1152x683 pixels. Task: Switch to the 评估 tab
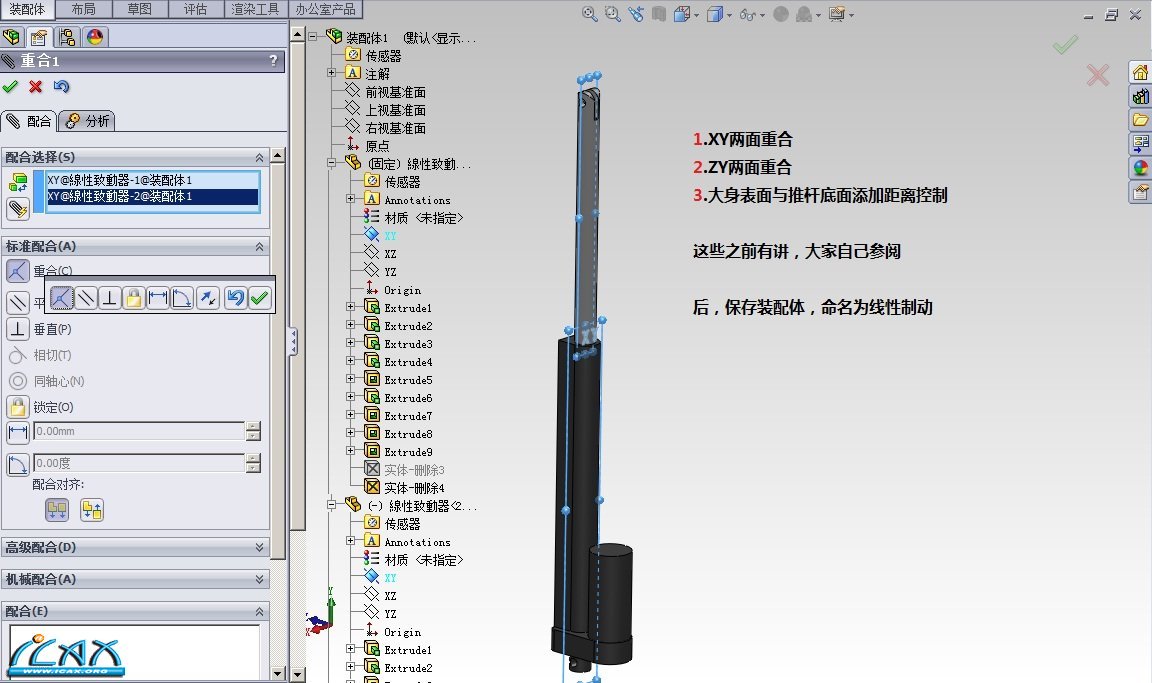click(195, 9)
